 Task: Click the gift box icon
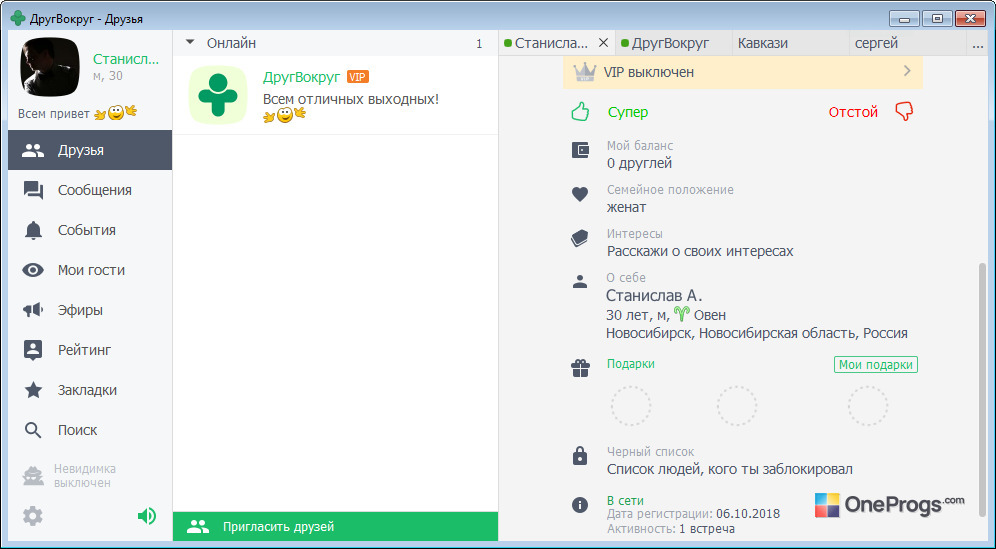coord(580,369)
